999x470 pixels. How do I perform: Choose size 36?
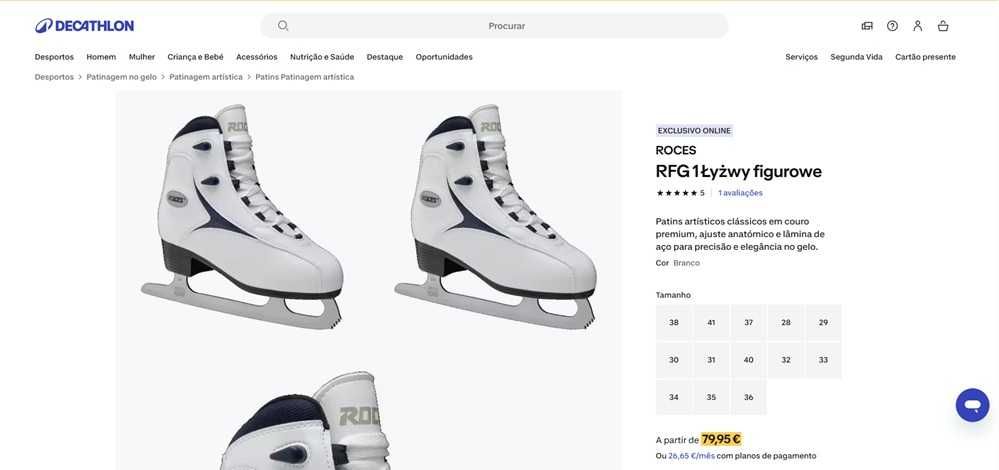pyautogui.click(x=748, y=397)
